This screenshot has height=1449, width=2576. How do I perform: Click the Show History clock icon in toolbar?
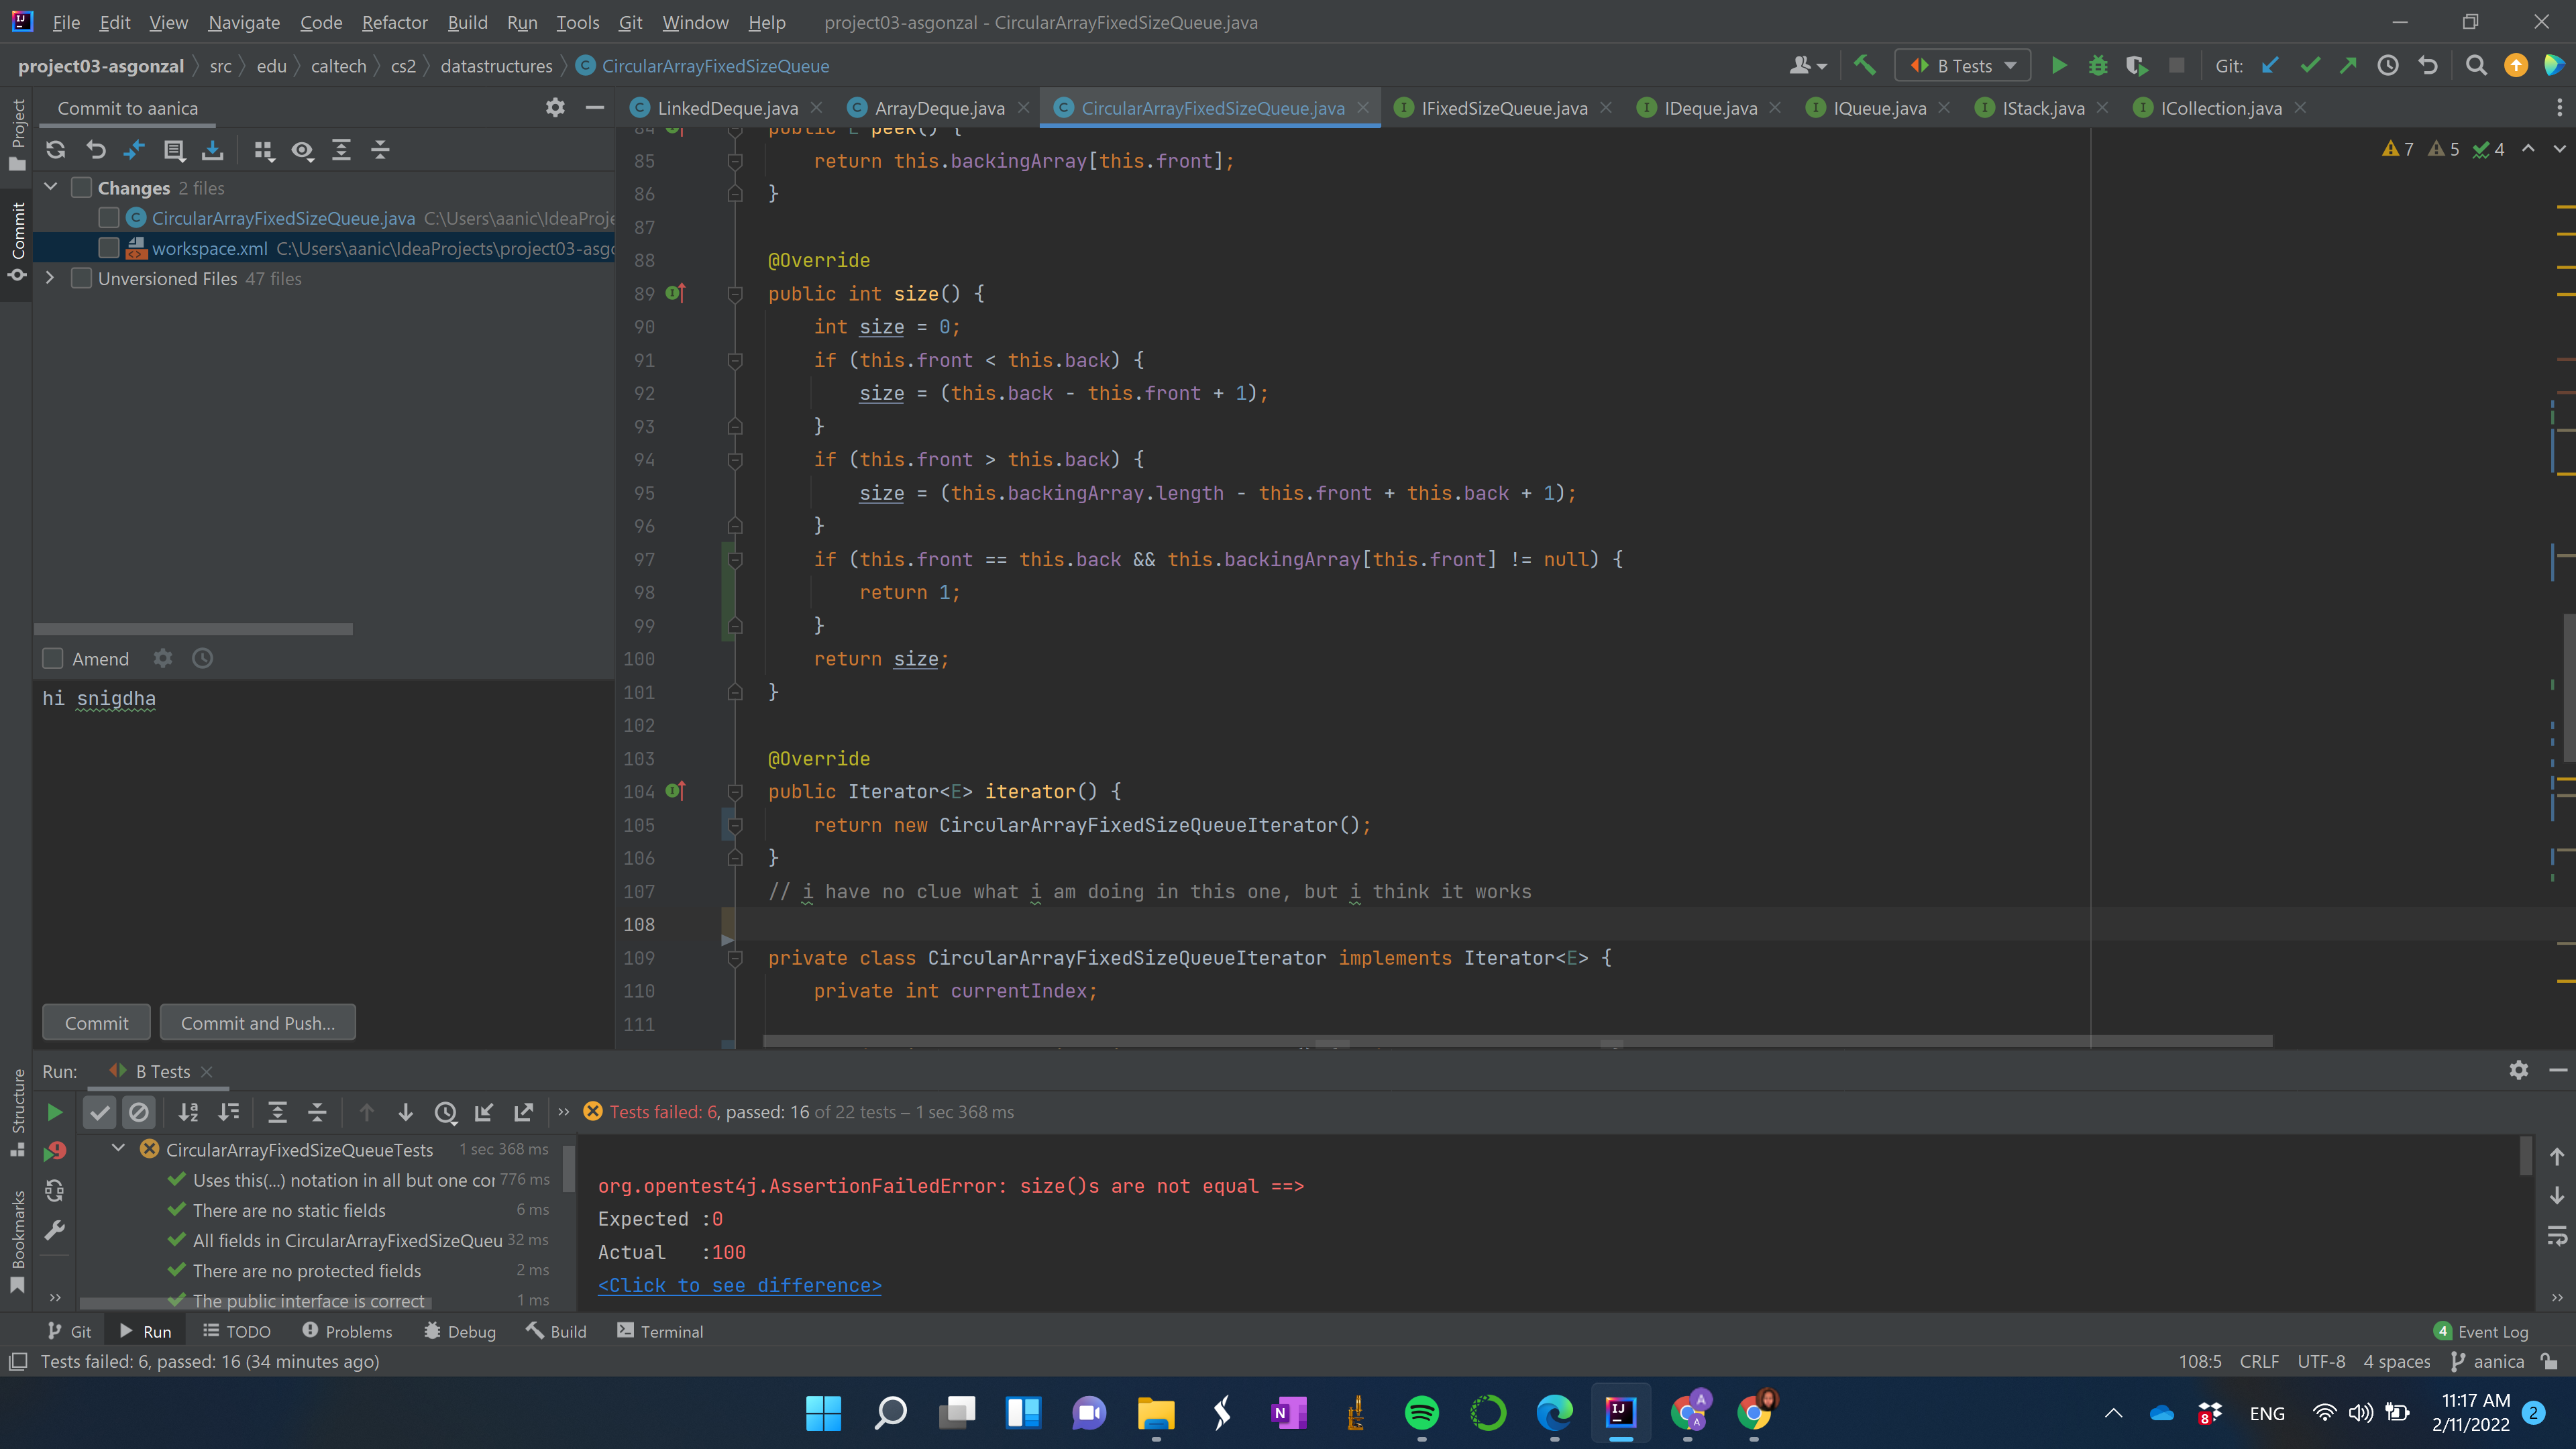(x=2388, y=66)
